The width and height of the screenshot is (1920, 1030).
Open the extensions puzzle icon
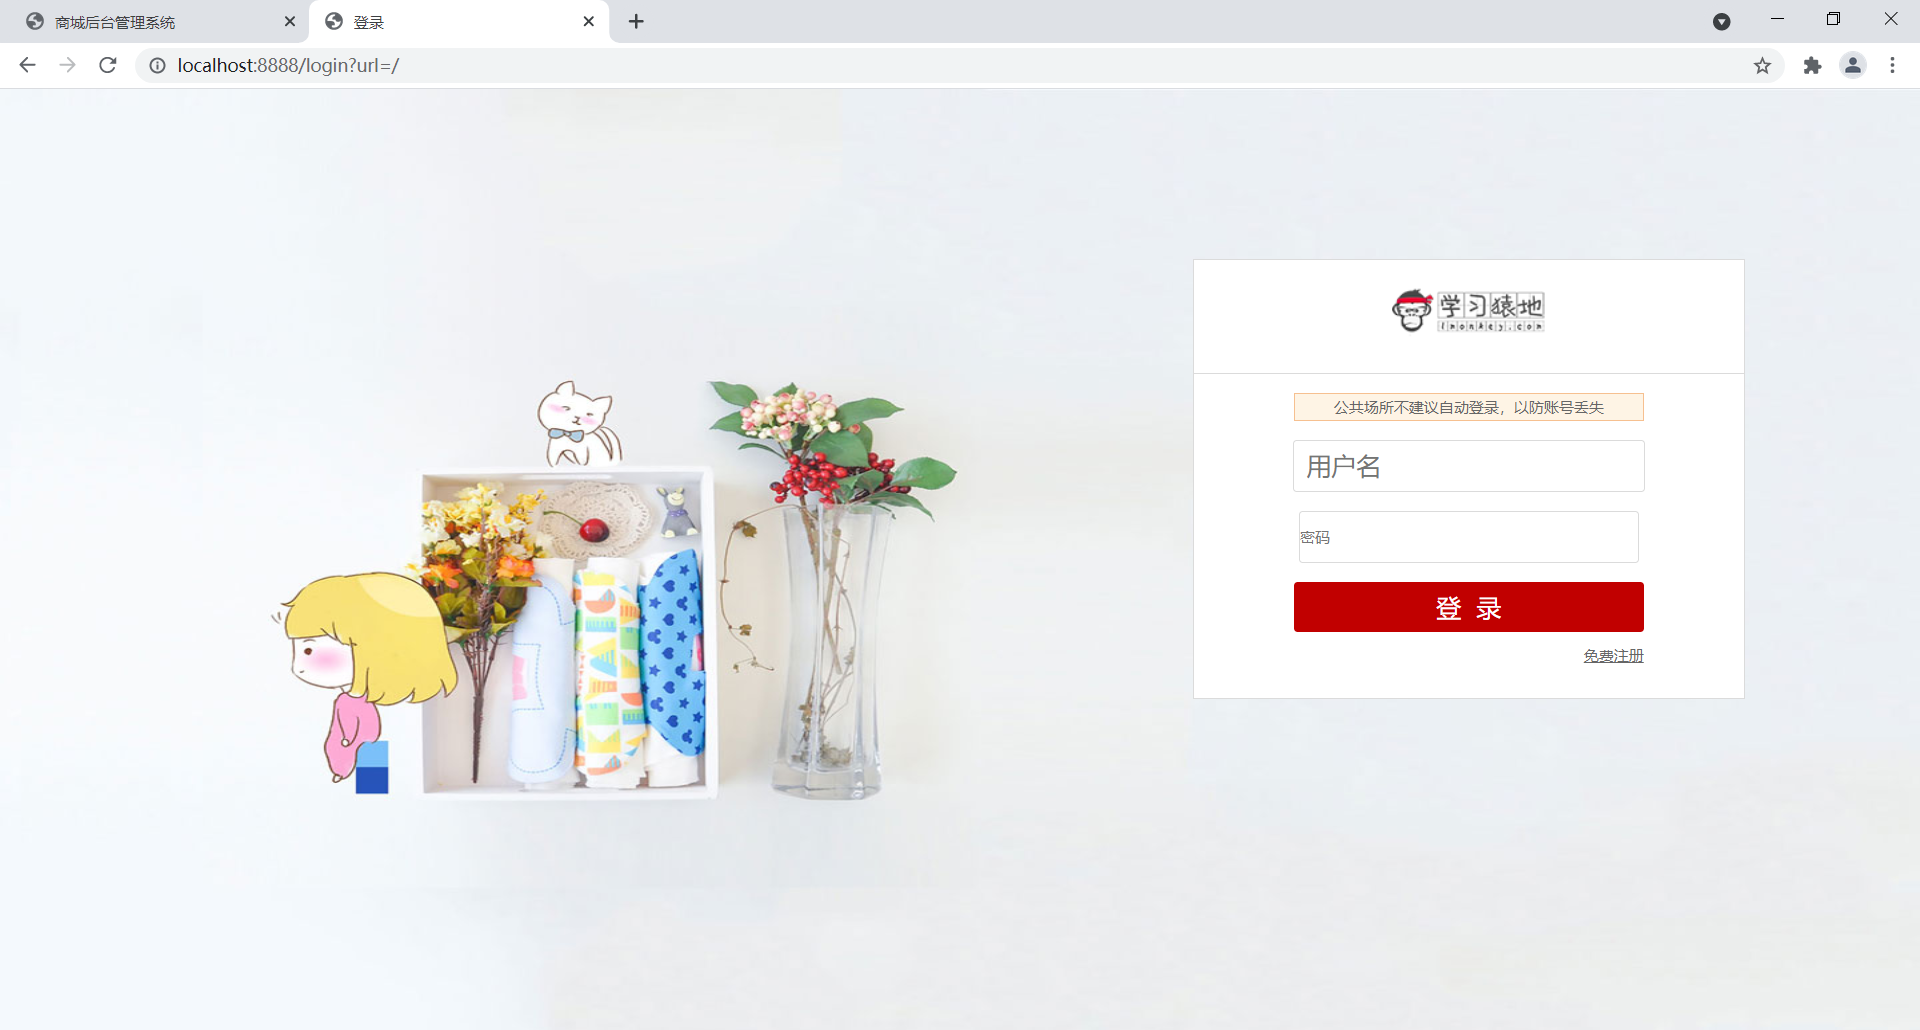point(1812,65)
